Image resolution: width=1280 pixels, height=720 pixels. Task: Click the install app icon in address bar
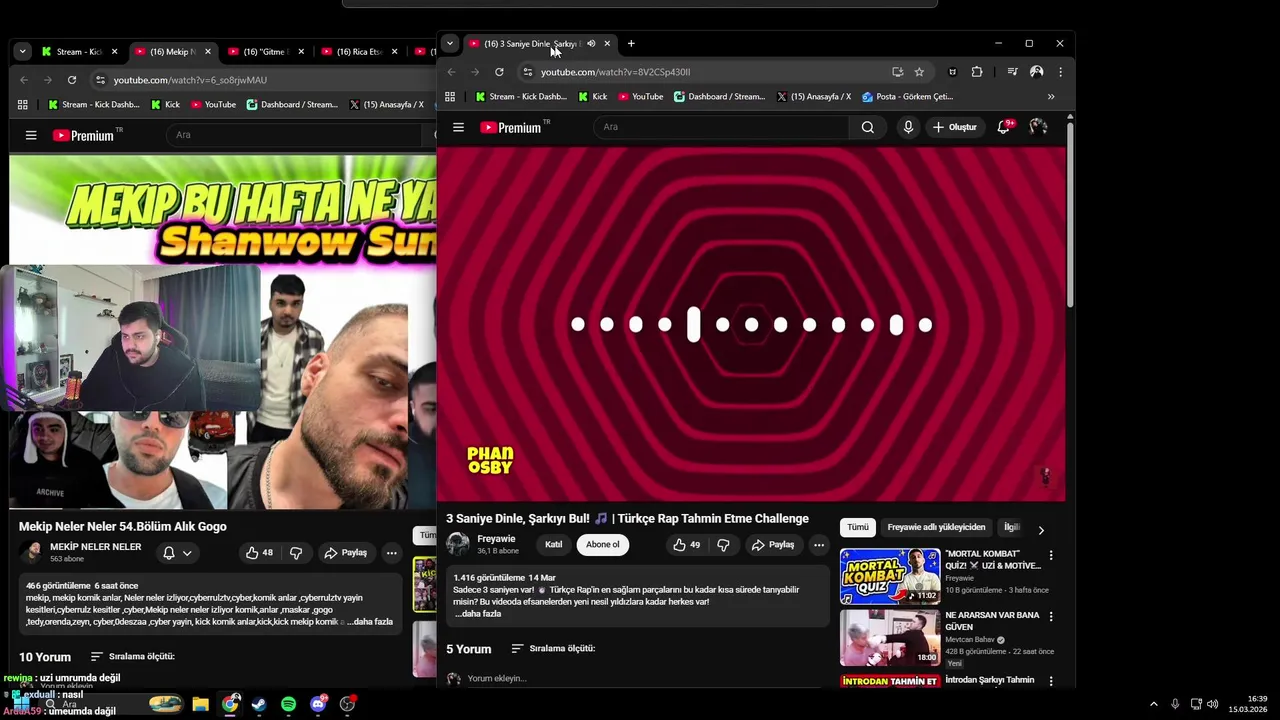pyautogui.click(x=897, y=72)
